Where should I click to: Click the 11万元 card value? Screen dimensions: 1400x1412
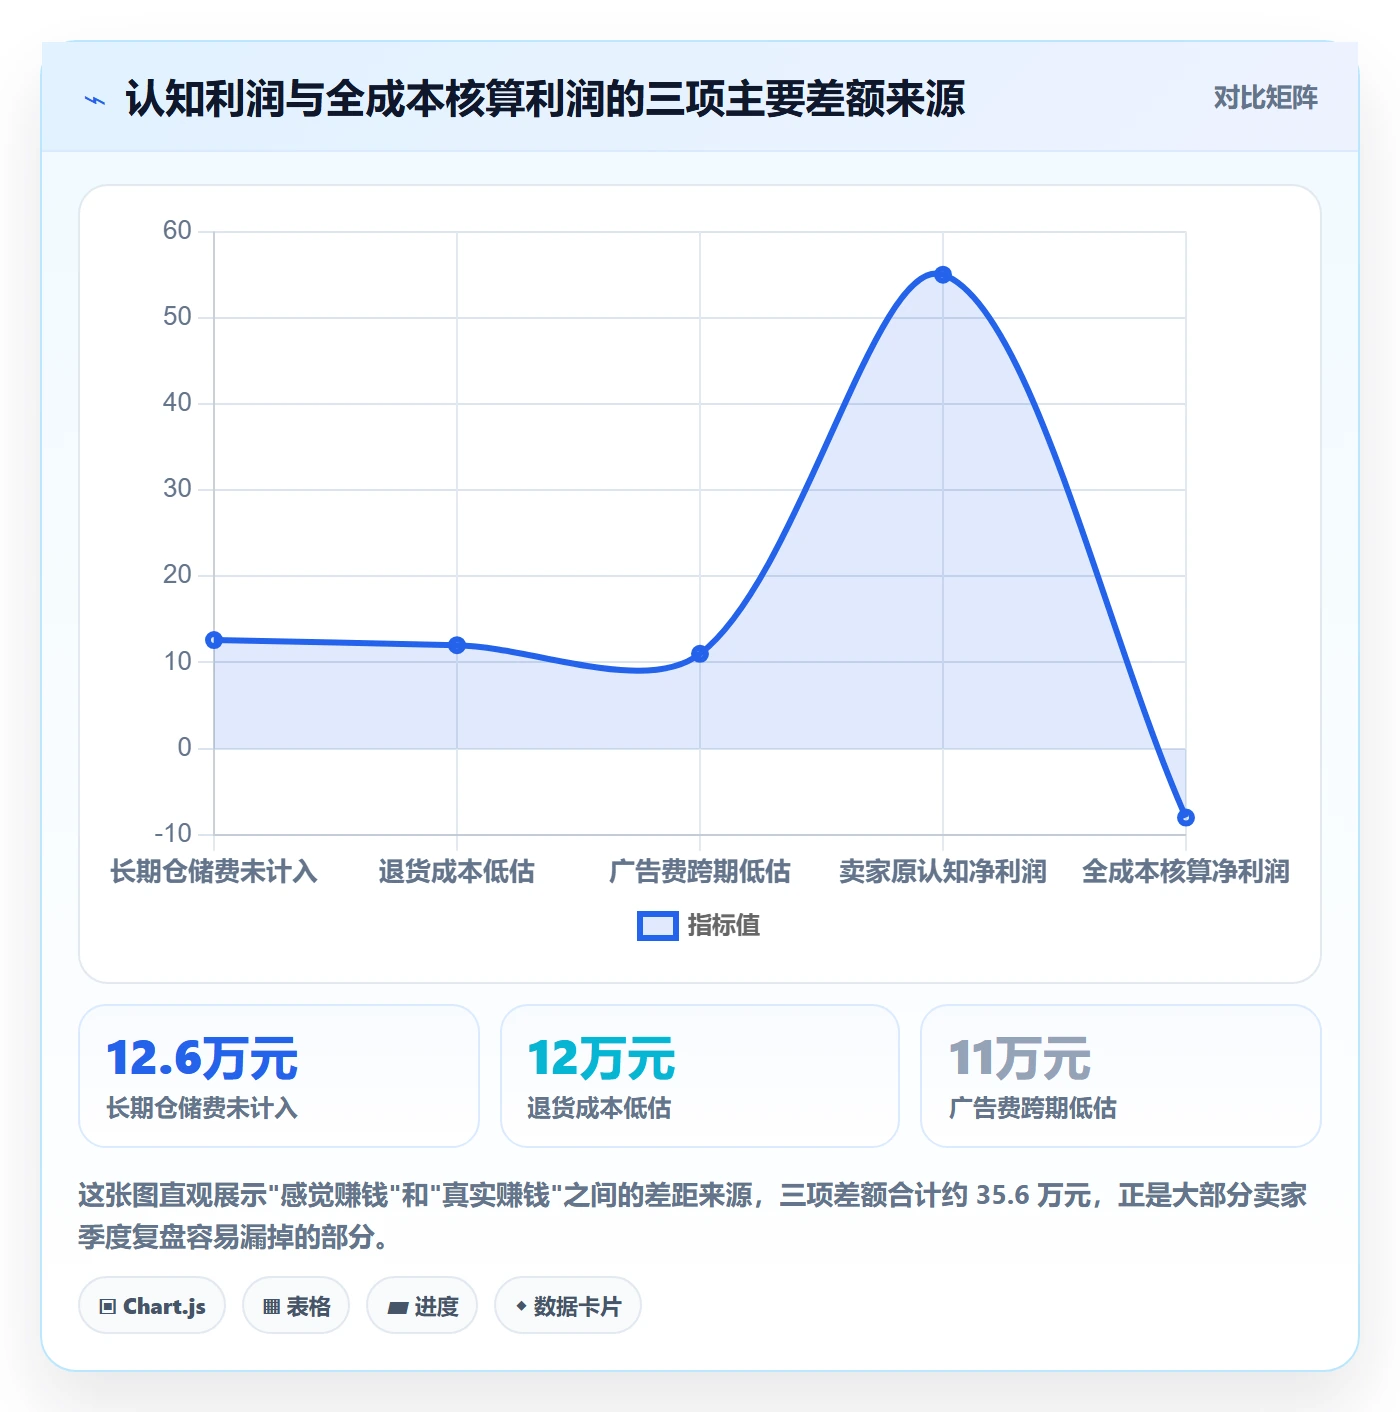pyautogui.click(x=1020, y=1059)
